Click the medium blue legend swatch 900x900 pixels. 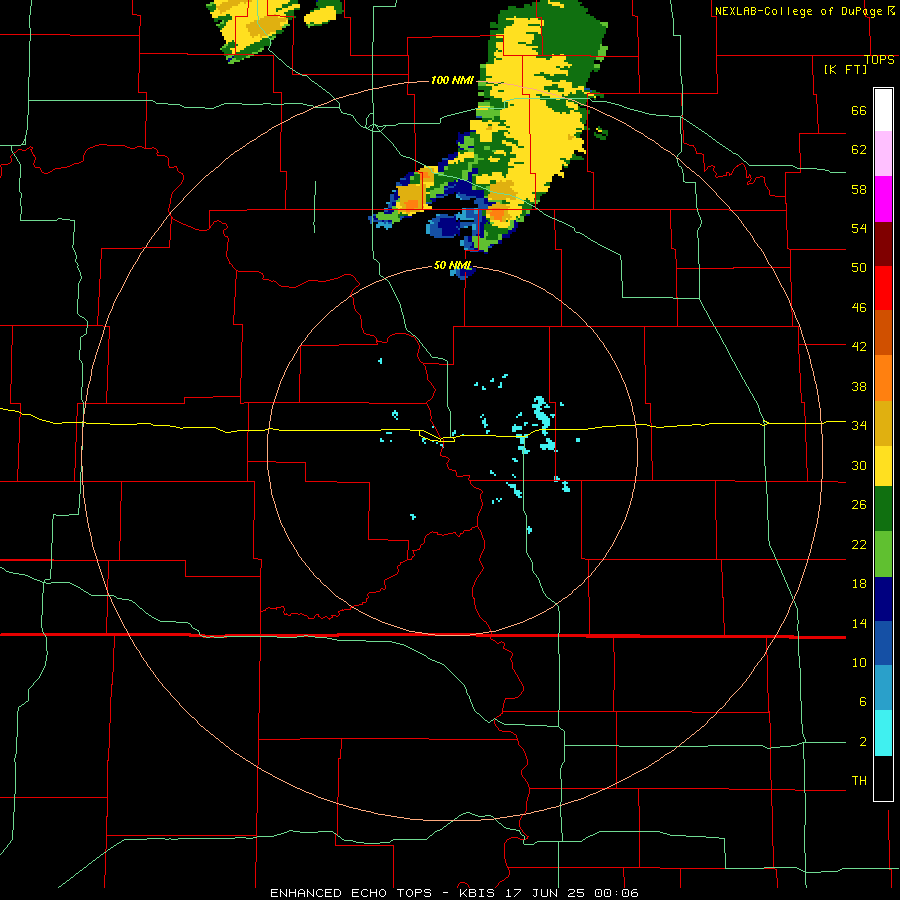(x=883, y=644)
